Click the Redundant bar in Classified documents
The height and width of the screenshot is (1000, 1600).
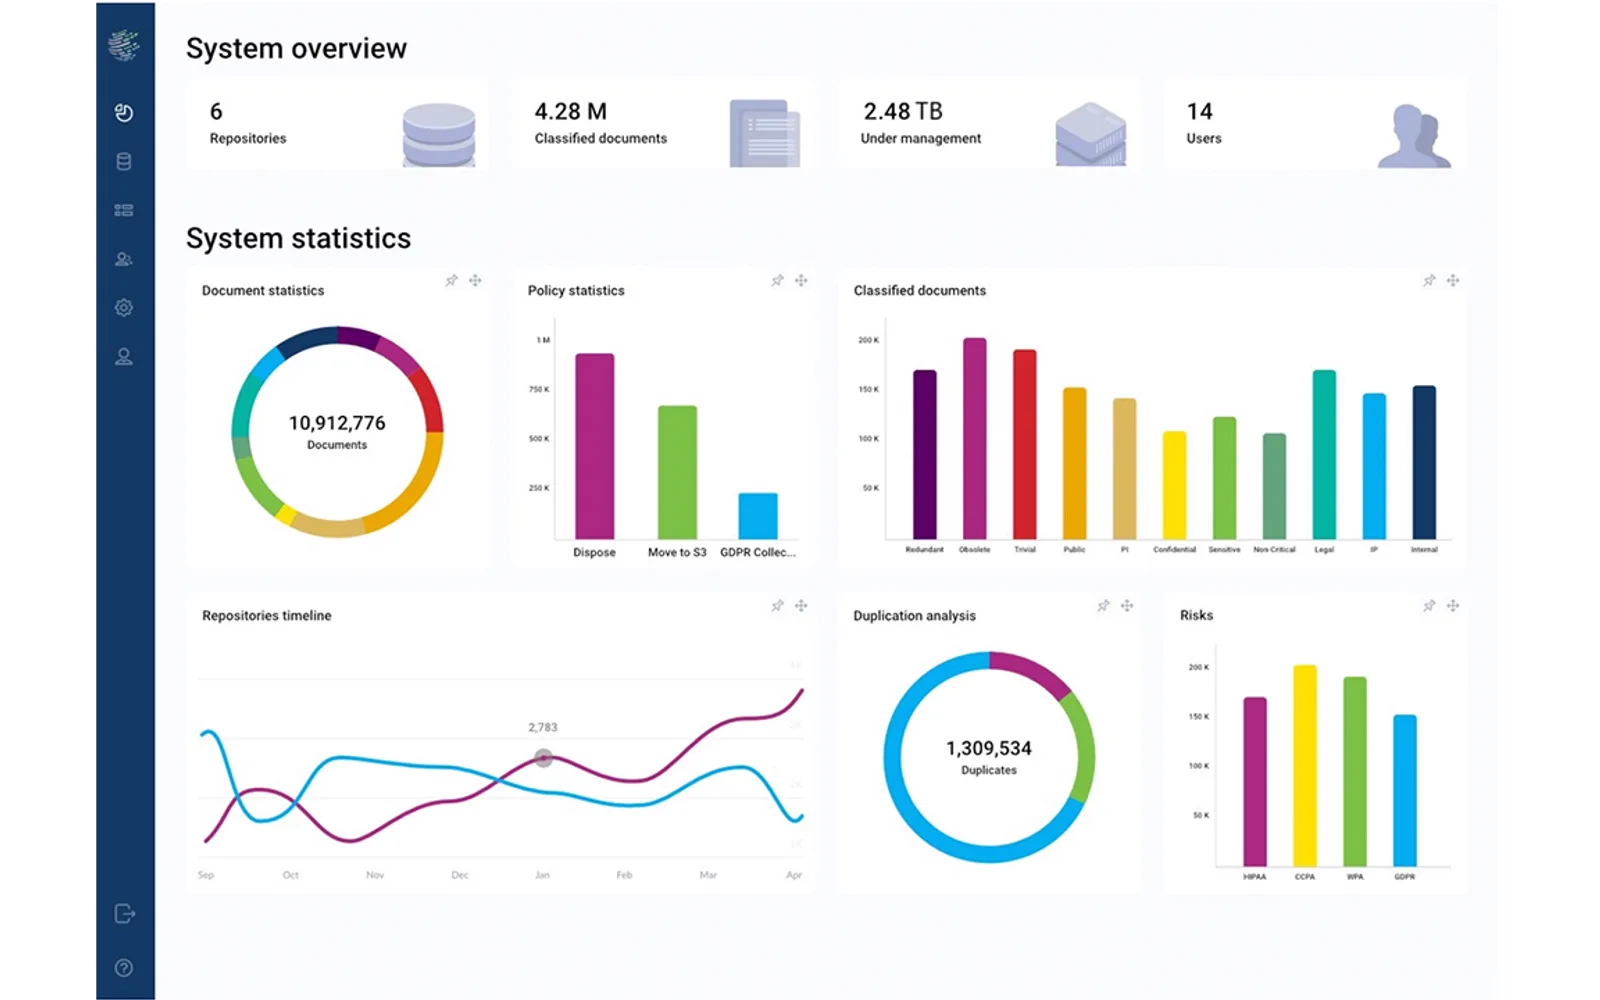click(925, 455)
